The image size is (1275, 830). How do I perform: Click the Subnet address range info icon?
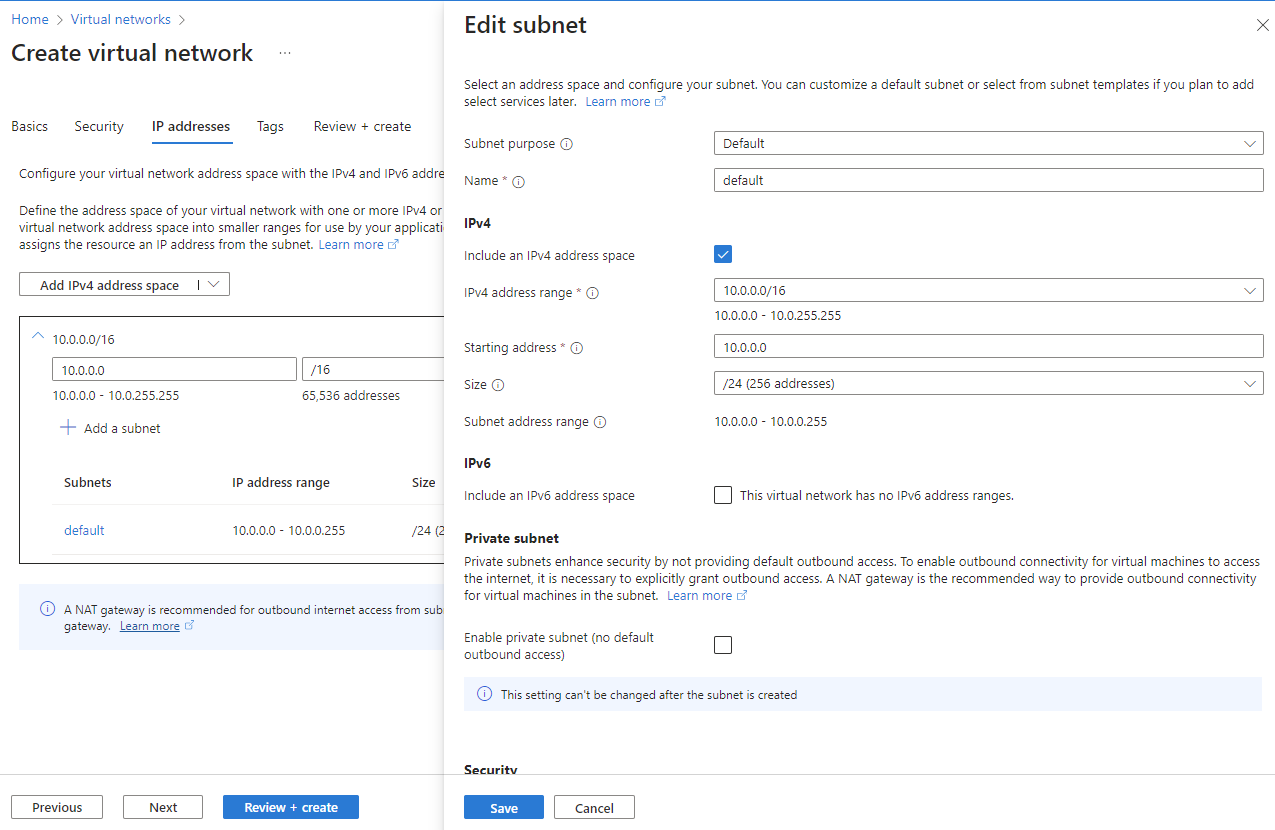point(600,422)
